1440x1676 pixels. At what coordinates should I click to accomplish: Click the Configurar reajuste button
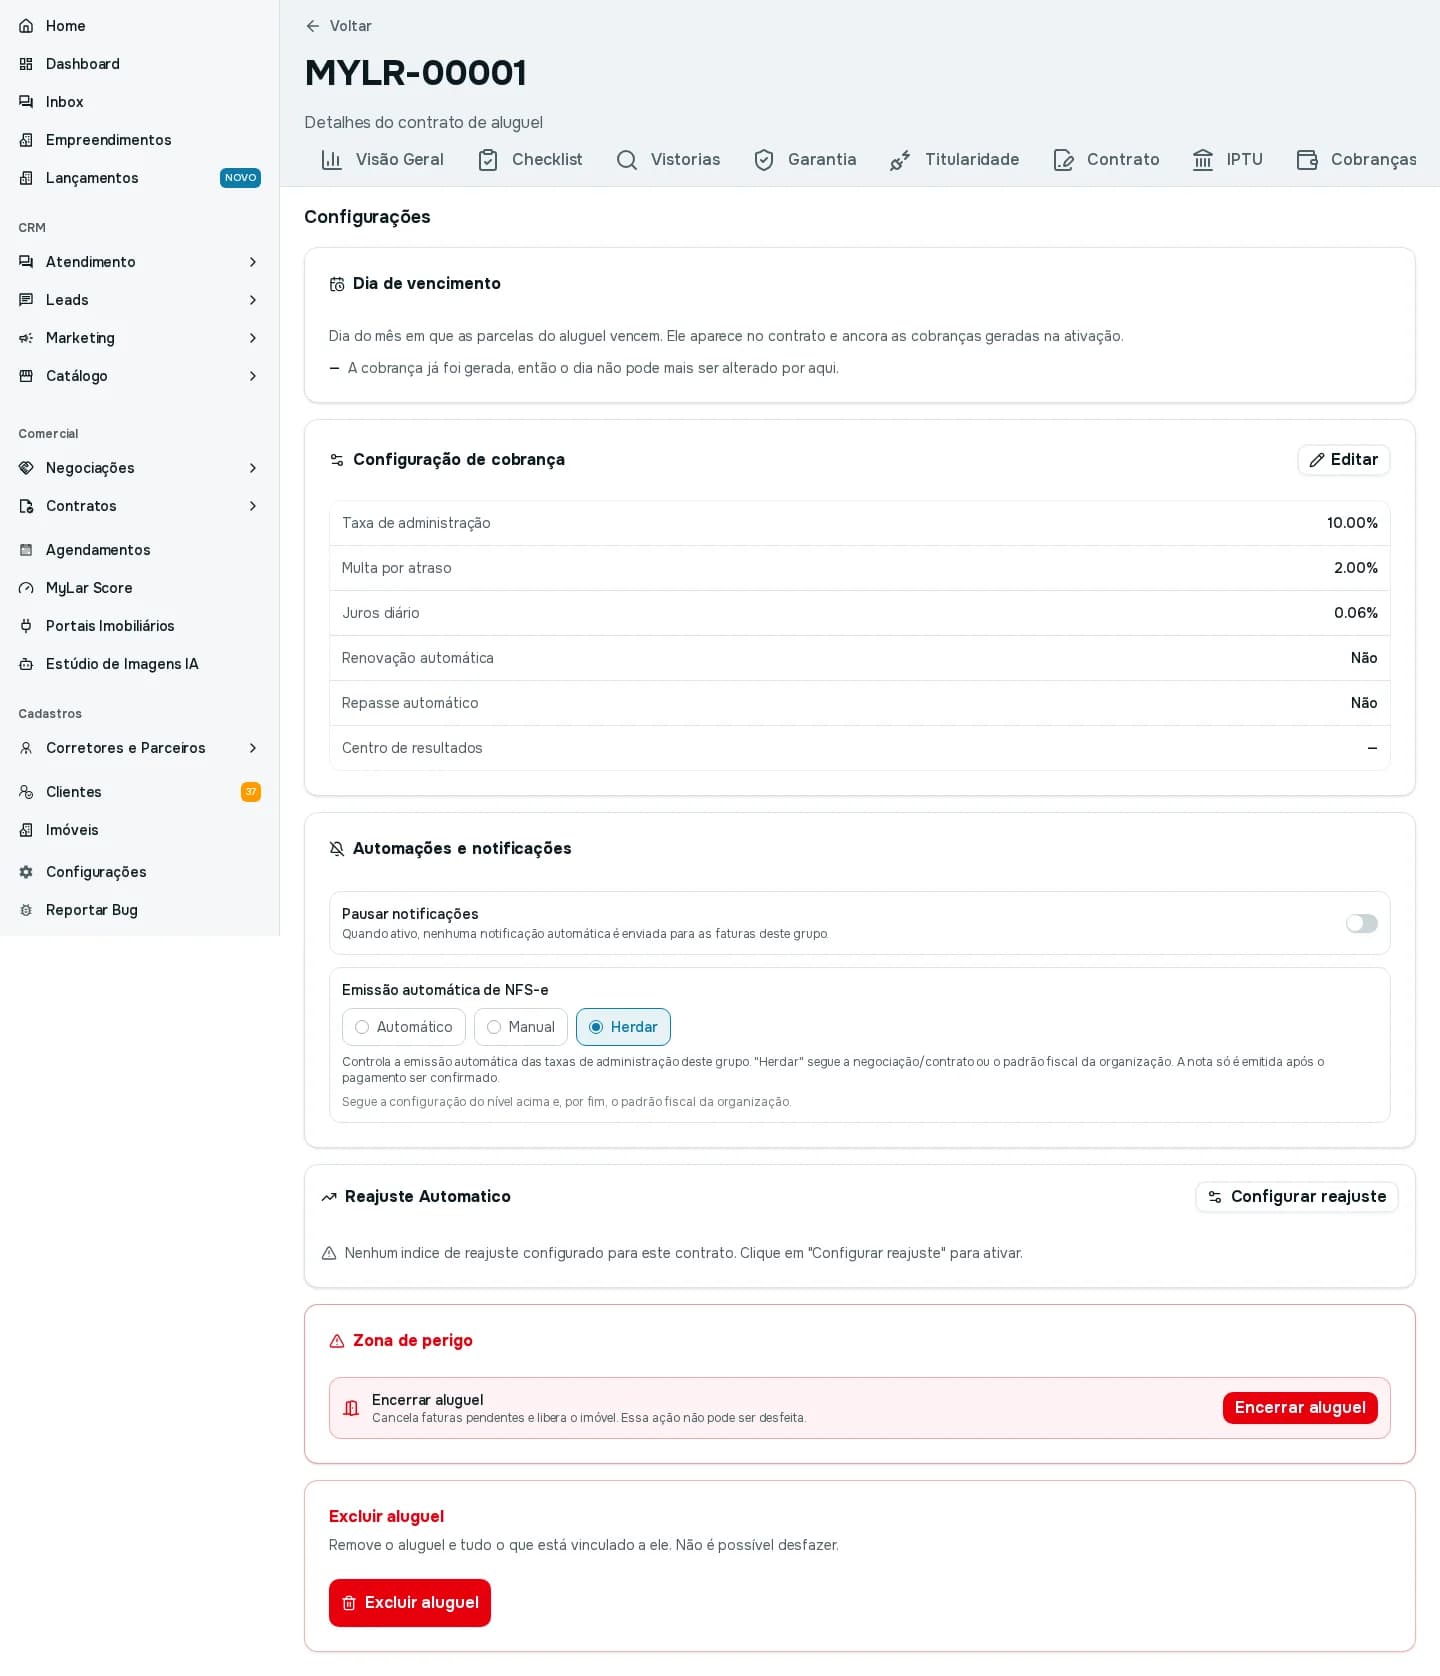[x=1297, y=1197]
